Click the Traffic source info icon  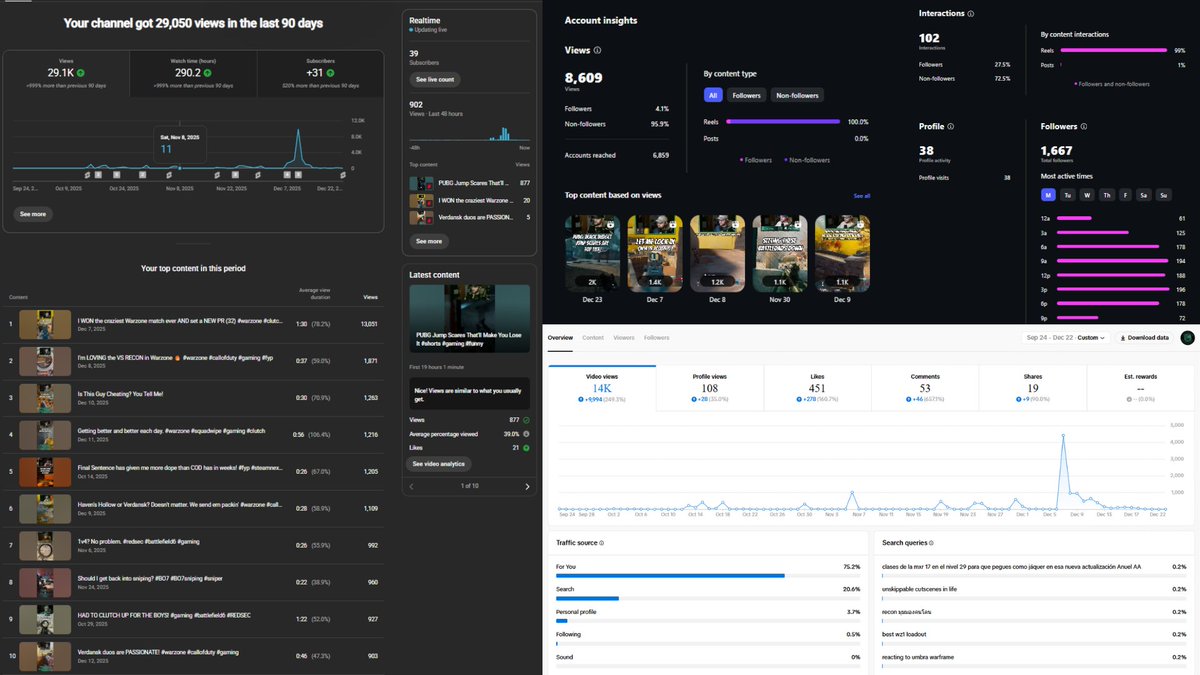(601, 543)
